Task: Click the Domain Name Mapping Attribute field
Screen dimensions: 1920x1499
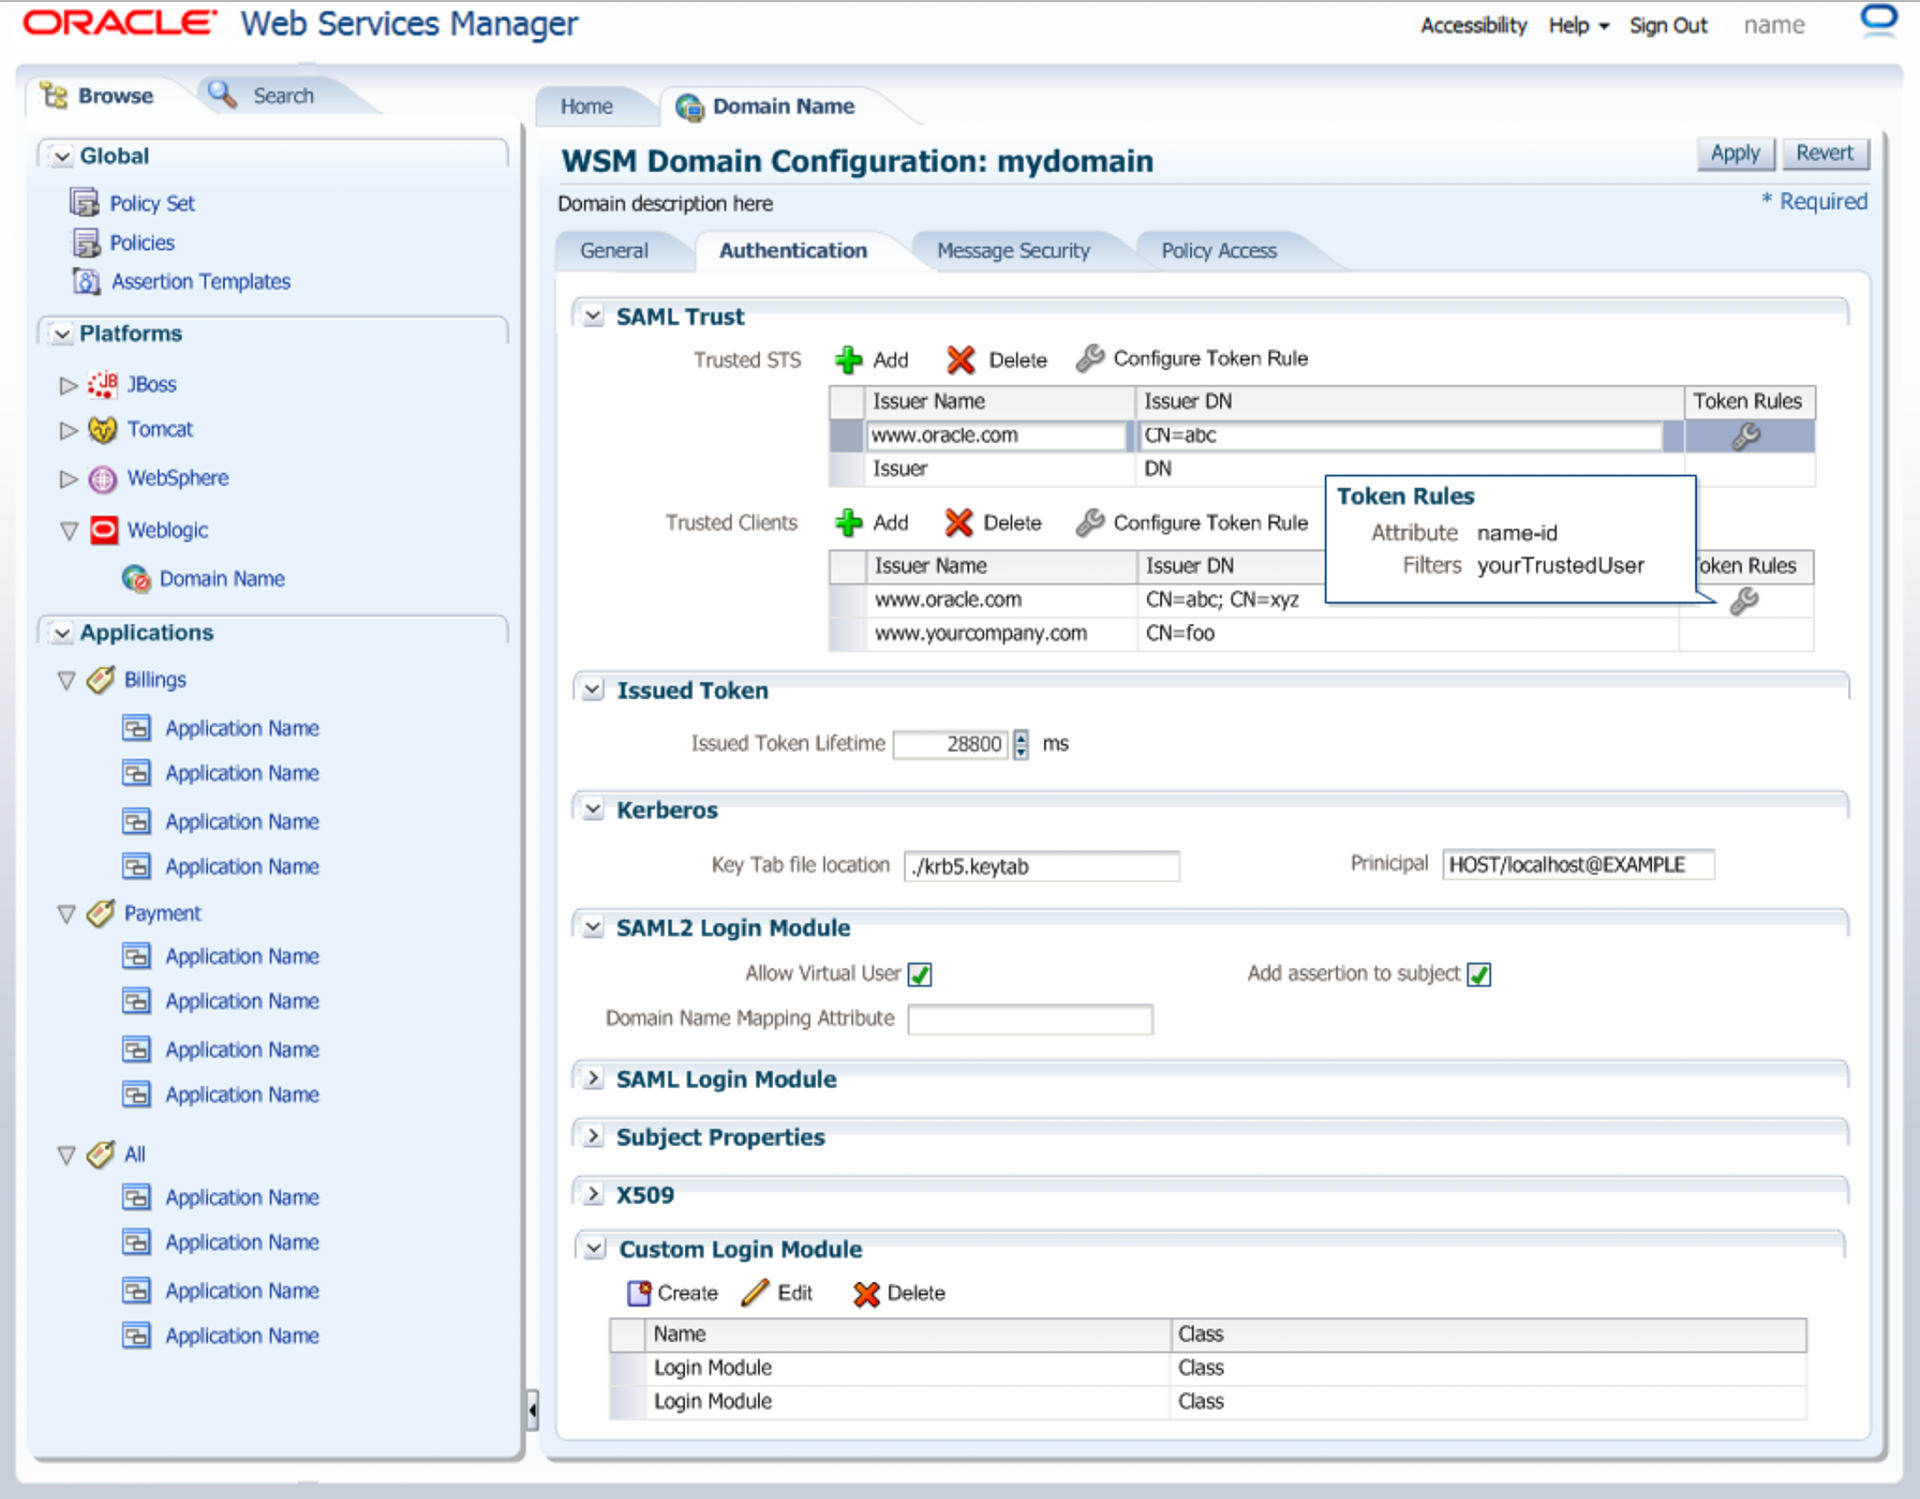Action: click(x=1030, y=1019)
